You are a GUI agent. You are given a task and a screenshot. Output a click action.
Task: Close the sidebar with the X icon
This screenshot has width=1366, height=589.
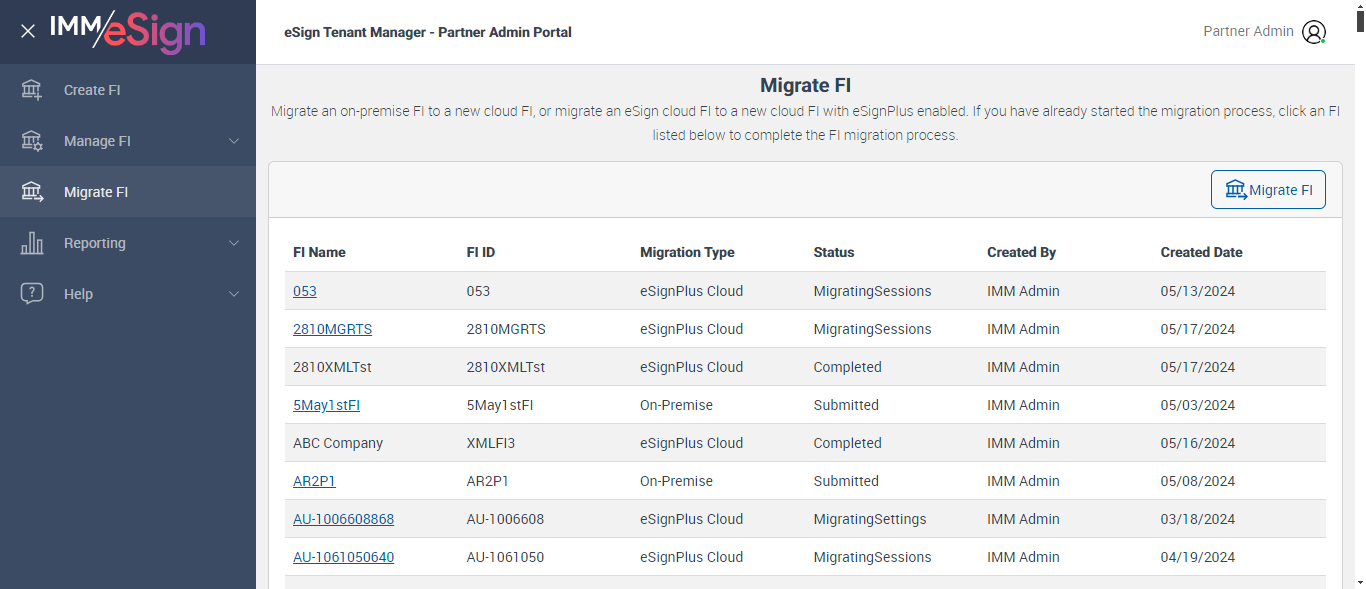pyautogui.click(x=28, y=31)
